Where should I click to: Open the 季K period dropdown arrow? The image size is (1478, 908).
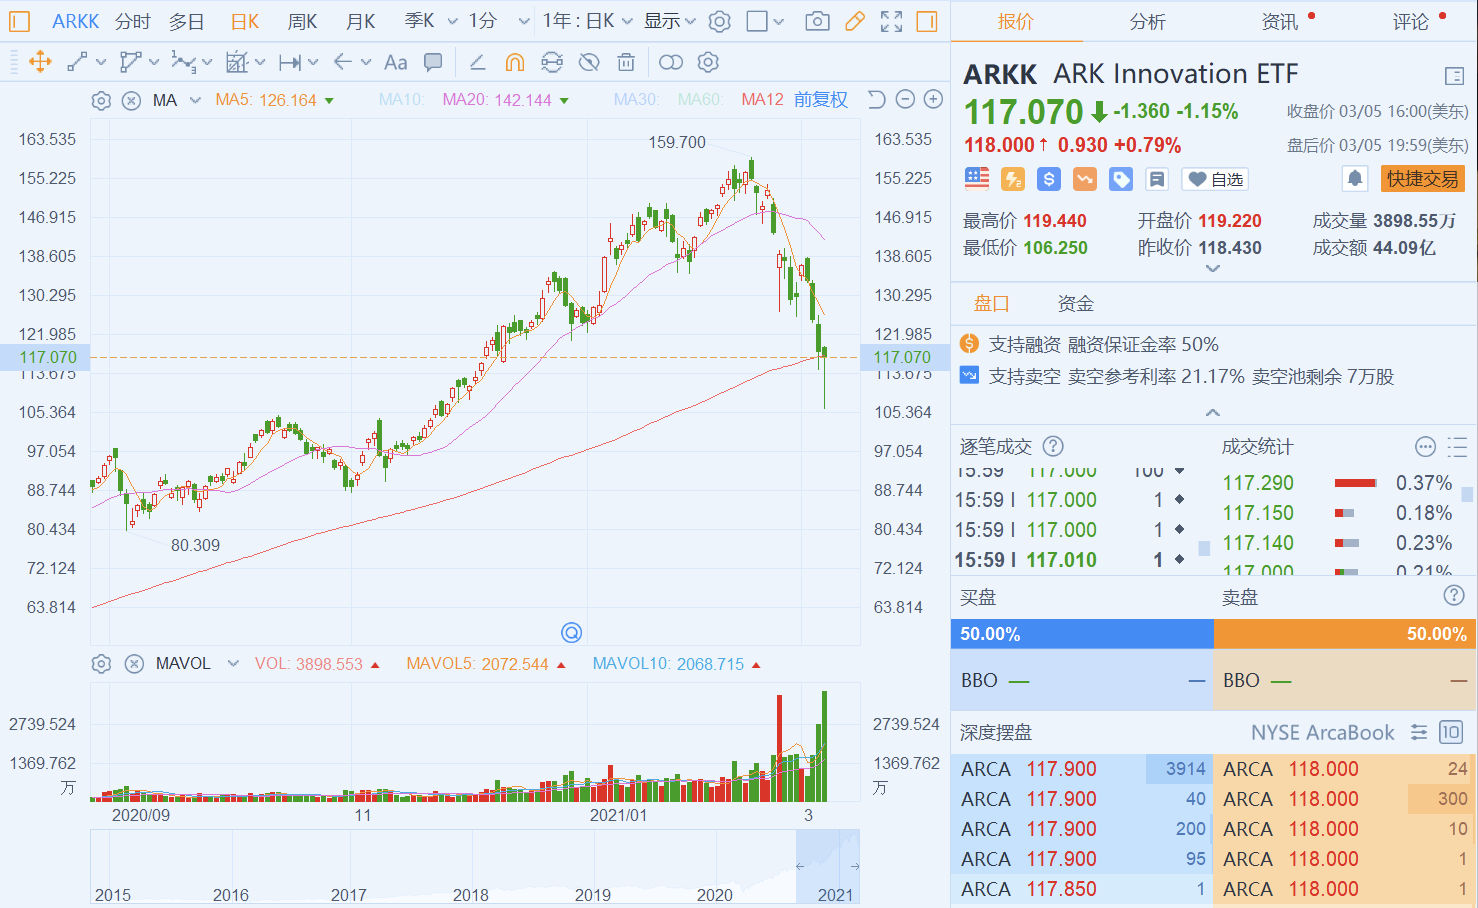(x=452, y=21)
